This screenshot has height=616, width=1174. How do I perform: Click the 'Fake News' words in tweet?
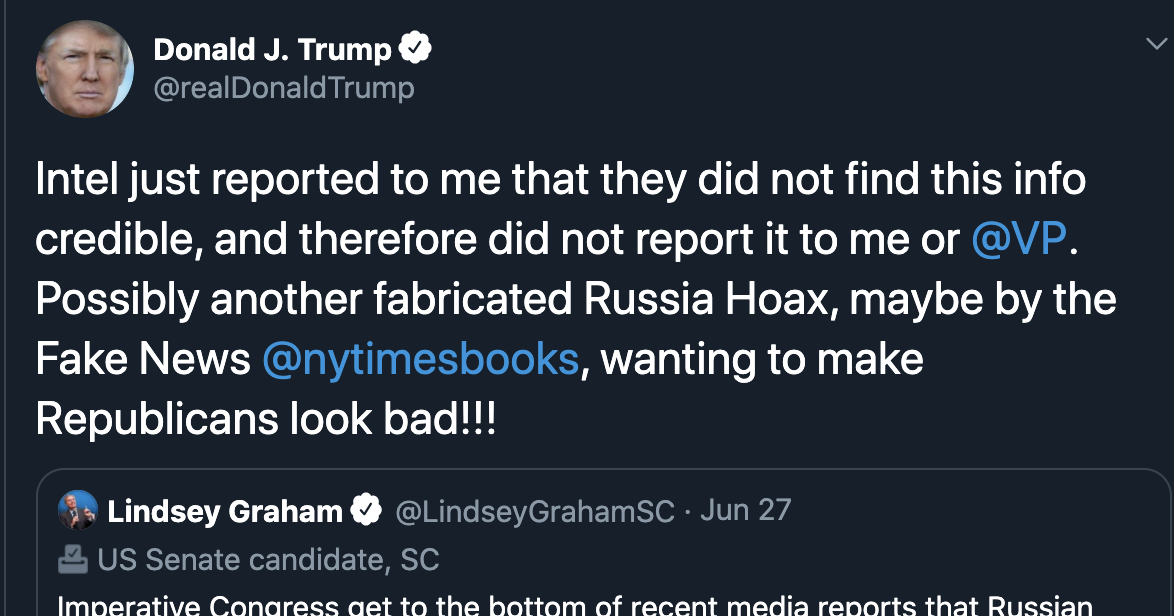tap(143, 360)
